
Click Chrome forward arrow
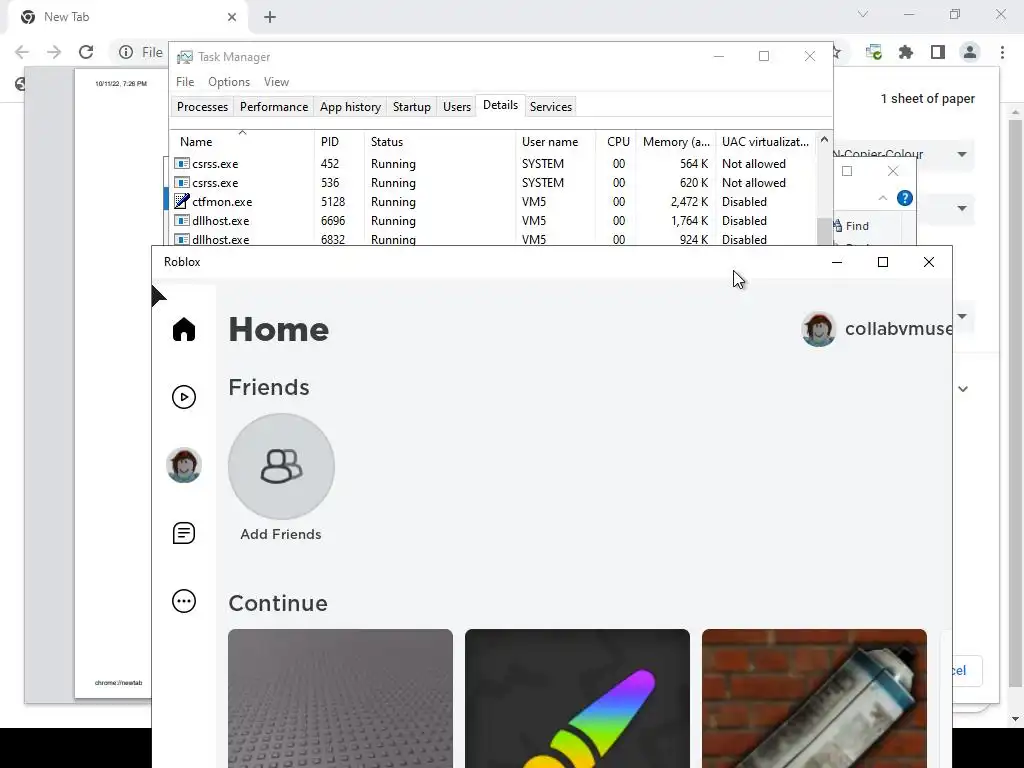click(54, 52)
